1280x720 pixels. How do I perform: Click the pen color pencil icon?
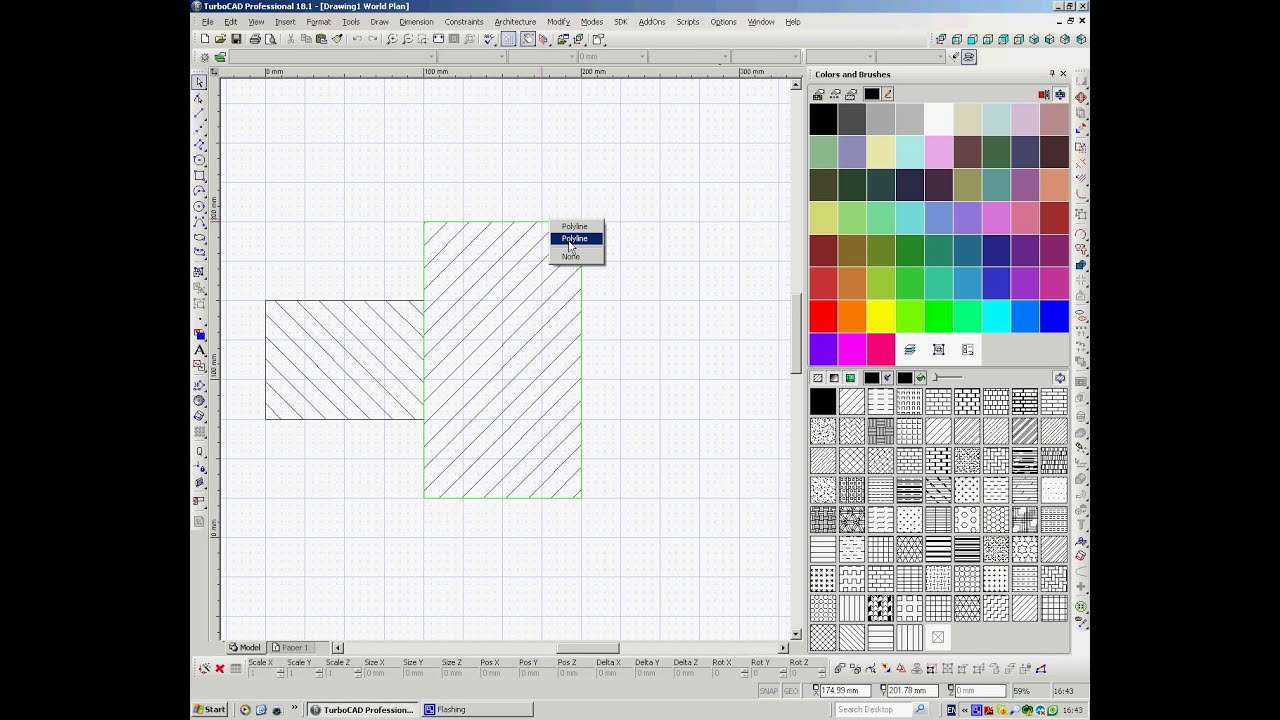point(887,94)
